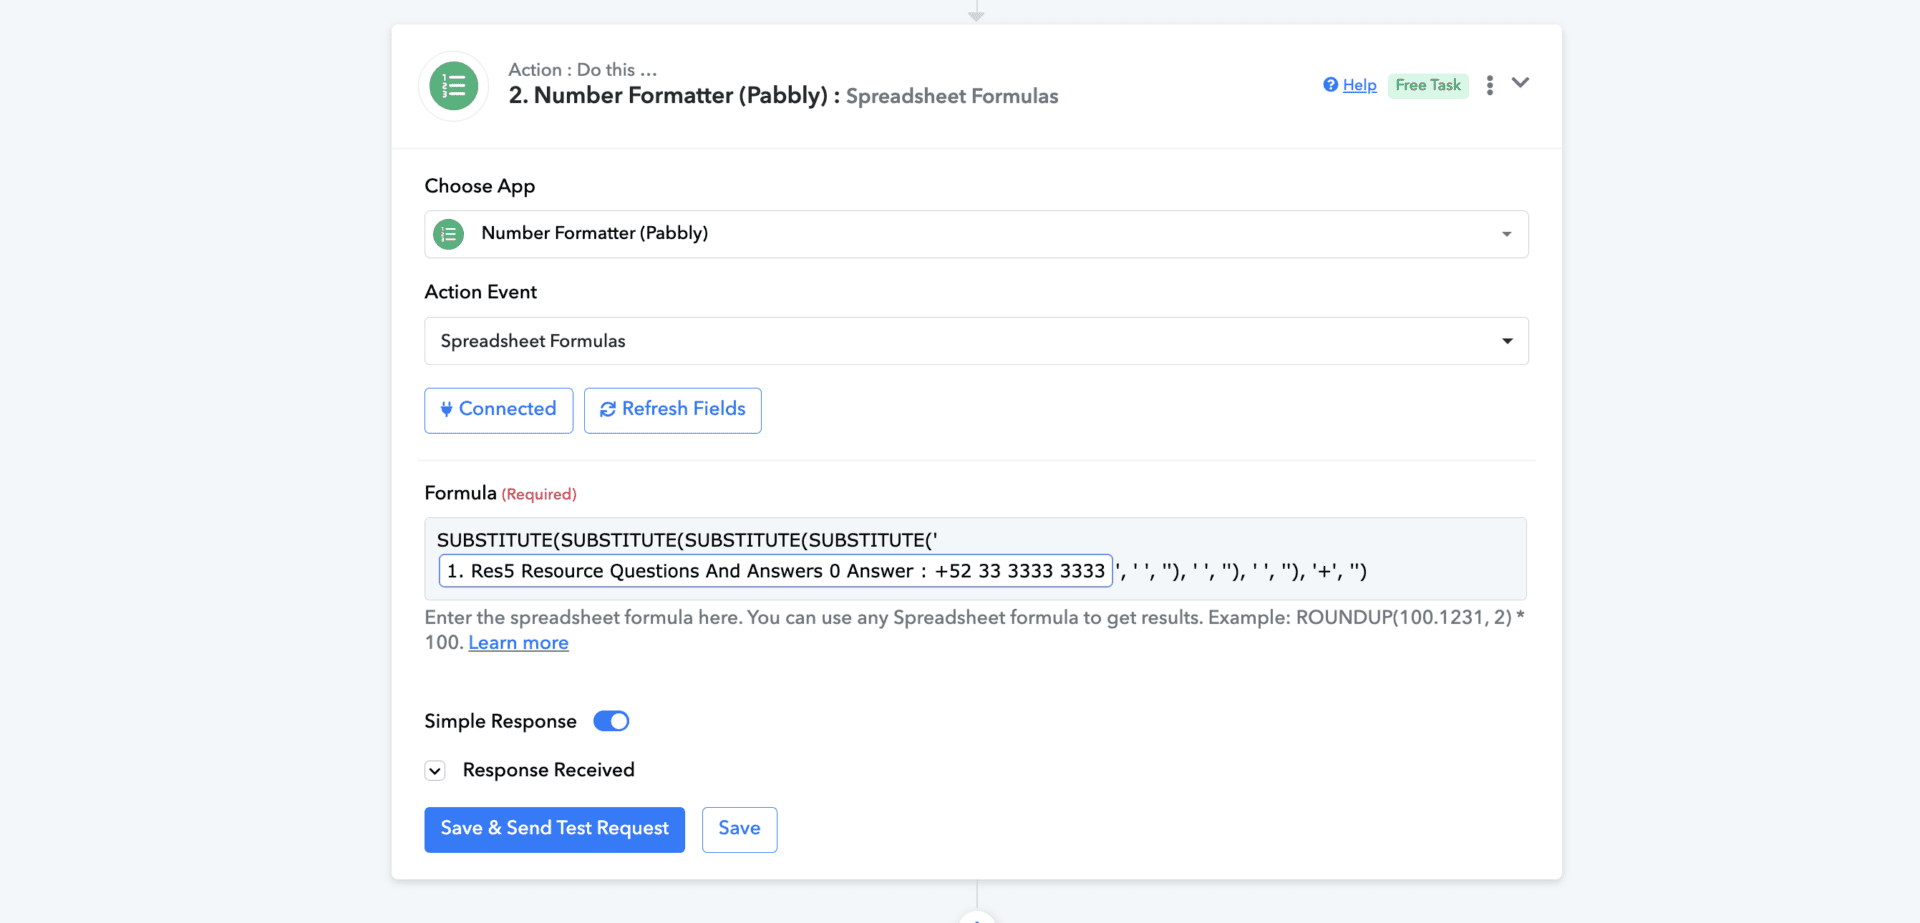Open the Action Event dropdown

(x=1506, y=341)
